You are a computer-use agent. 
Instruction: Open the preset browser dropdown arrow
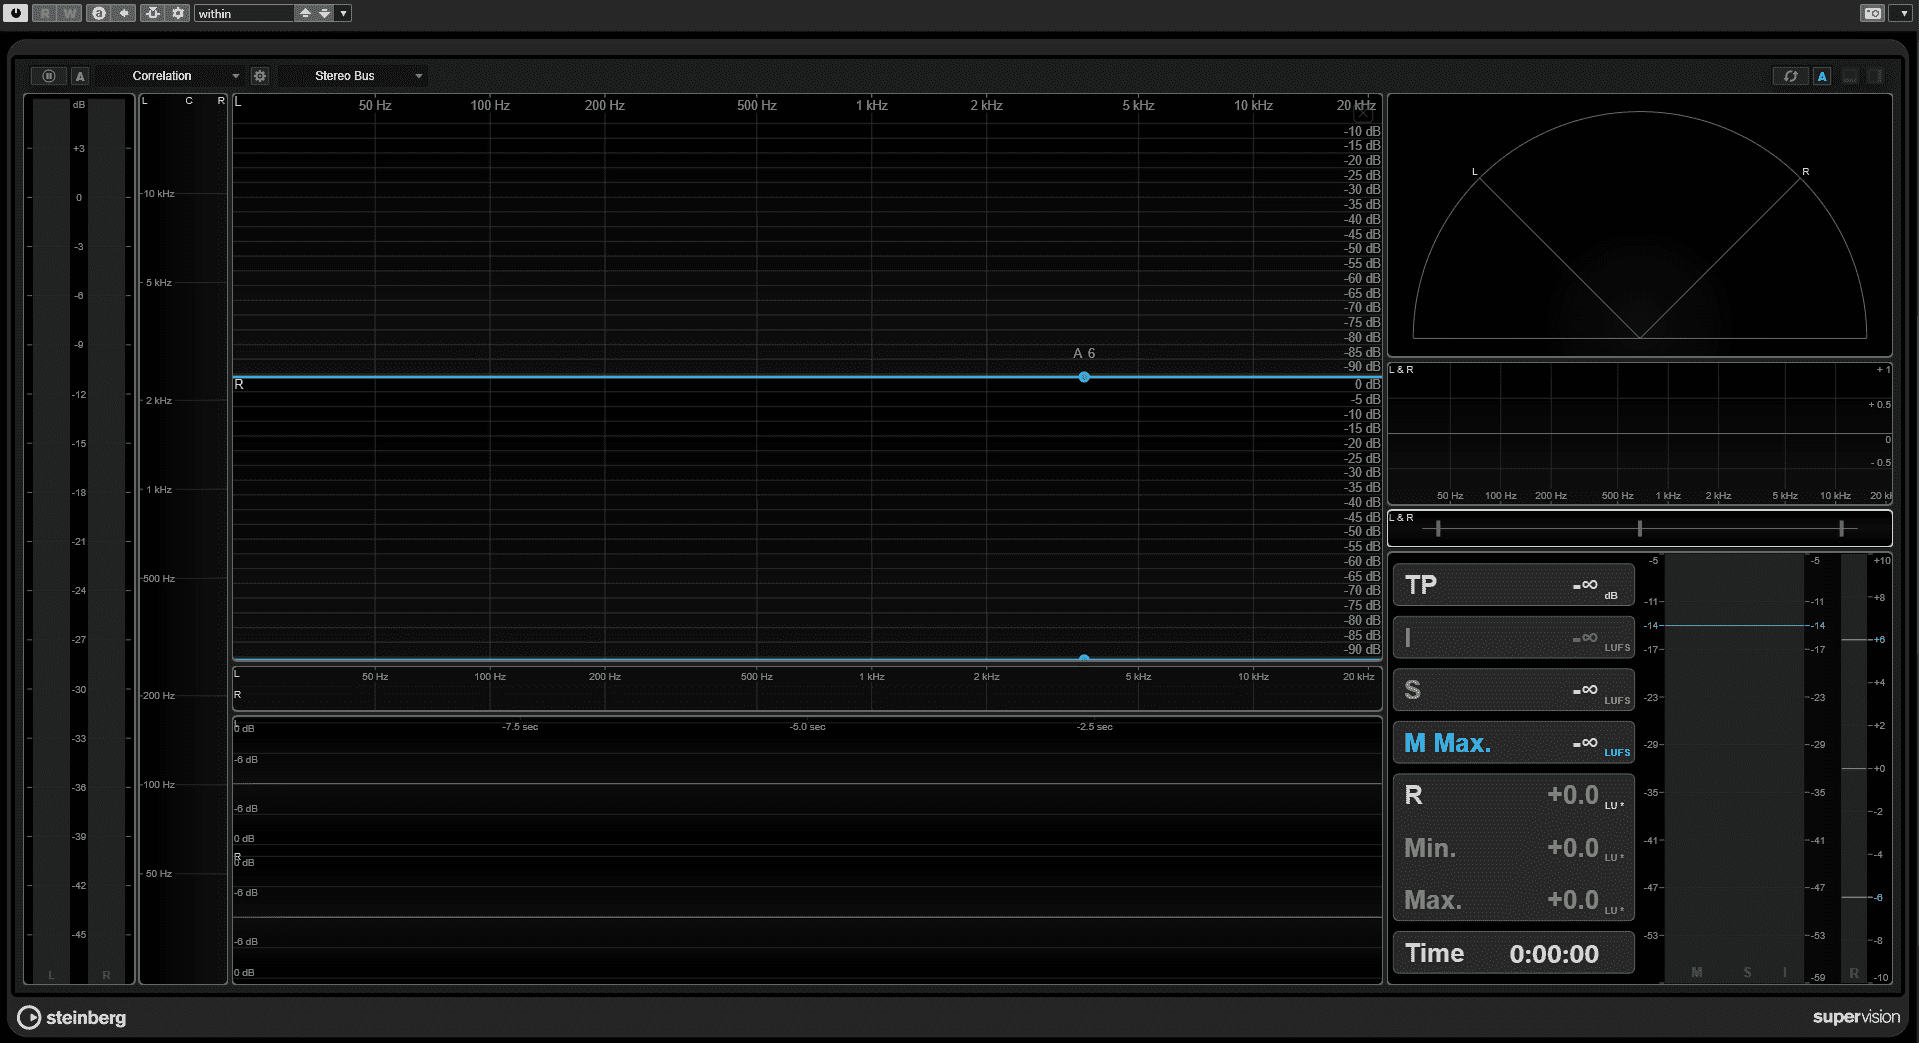pos(344,13)
